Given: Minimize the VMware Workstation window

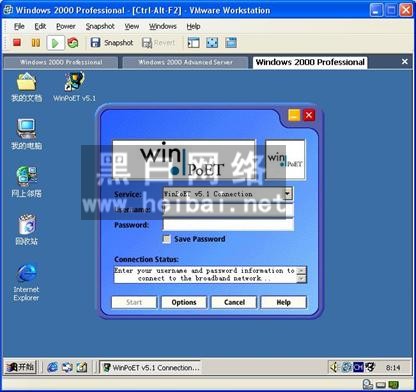Looking at the screenshot, I should [x=376, y=10].
